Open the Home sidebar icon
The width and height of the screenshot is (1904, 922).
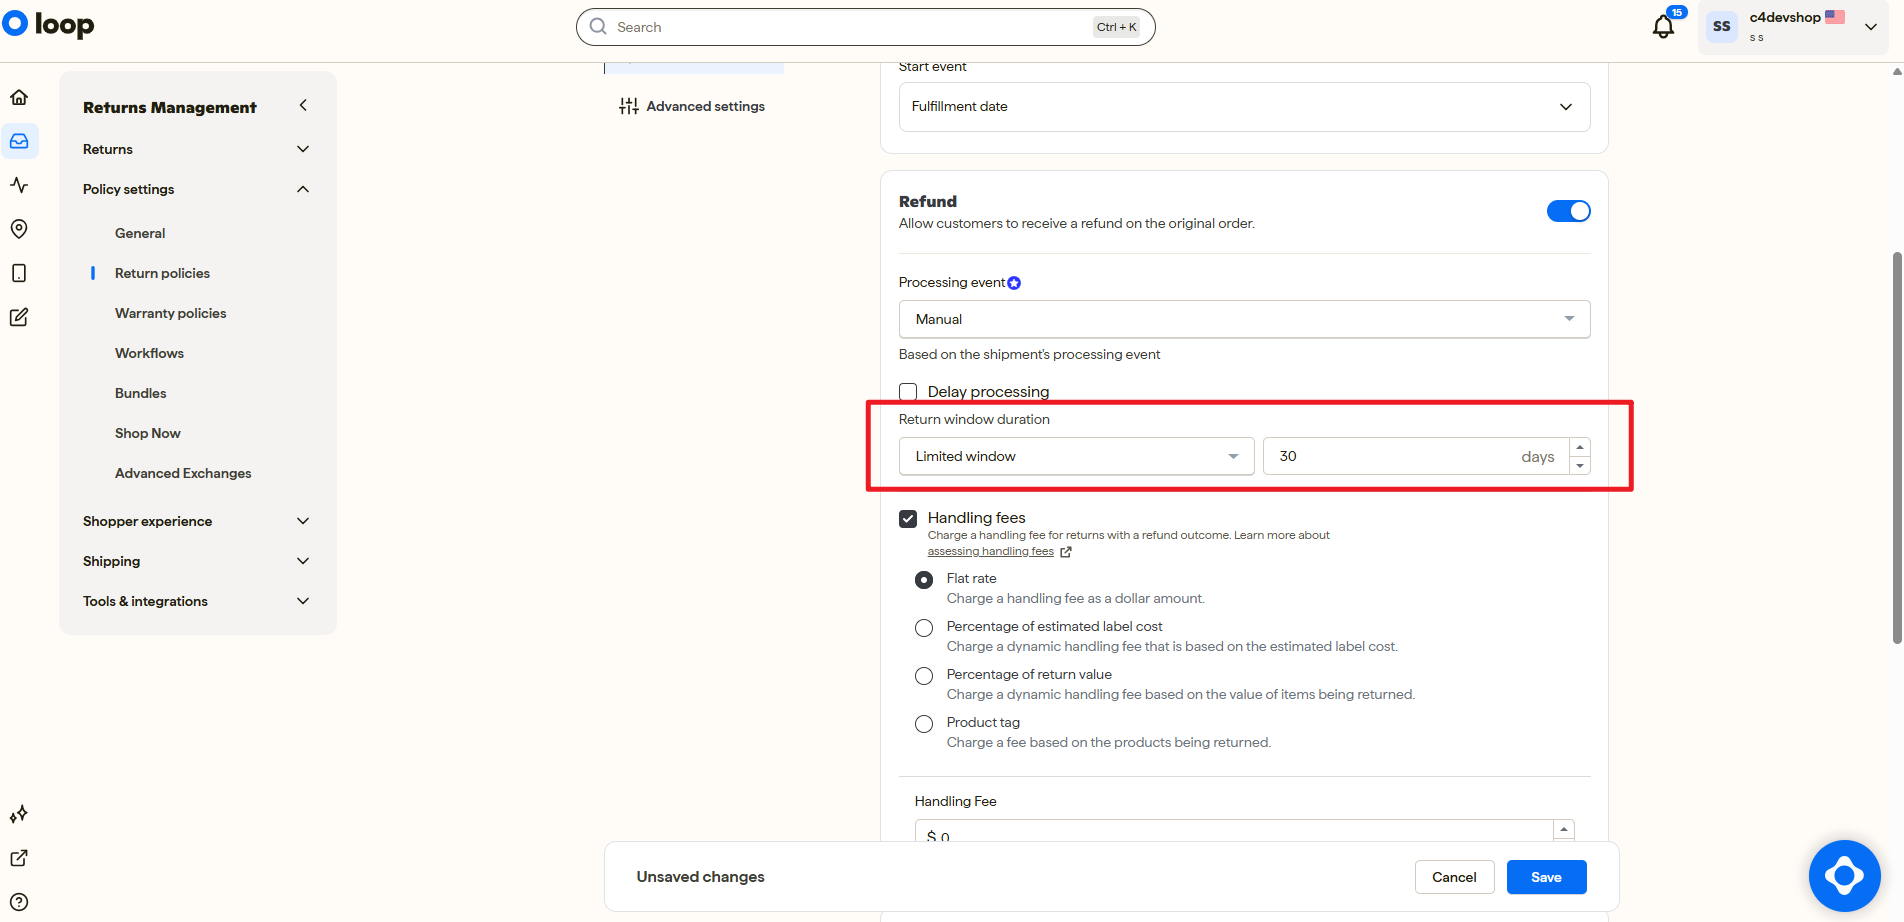click(x=19, y=97)
